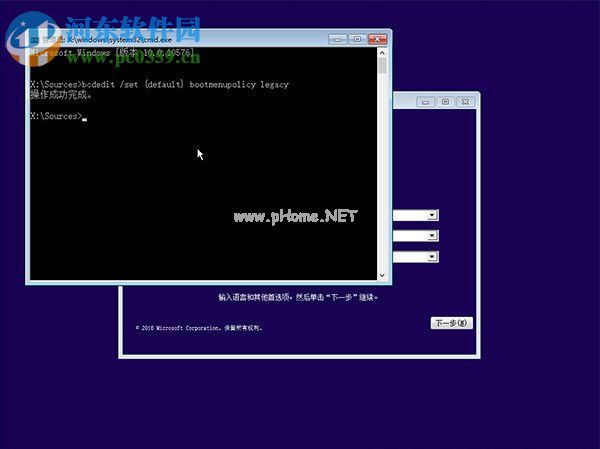The width and height of the screenshot is (600, 449).
Task: Open the third setup dropdown list
Action: tap(432, 257)
